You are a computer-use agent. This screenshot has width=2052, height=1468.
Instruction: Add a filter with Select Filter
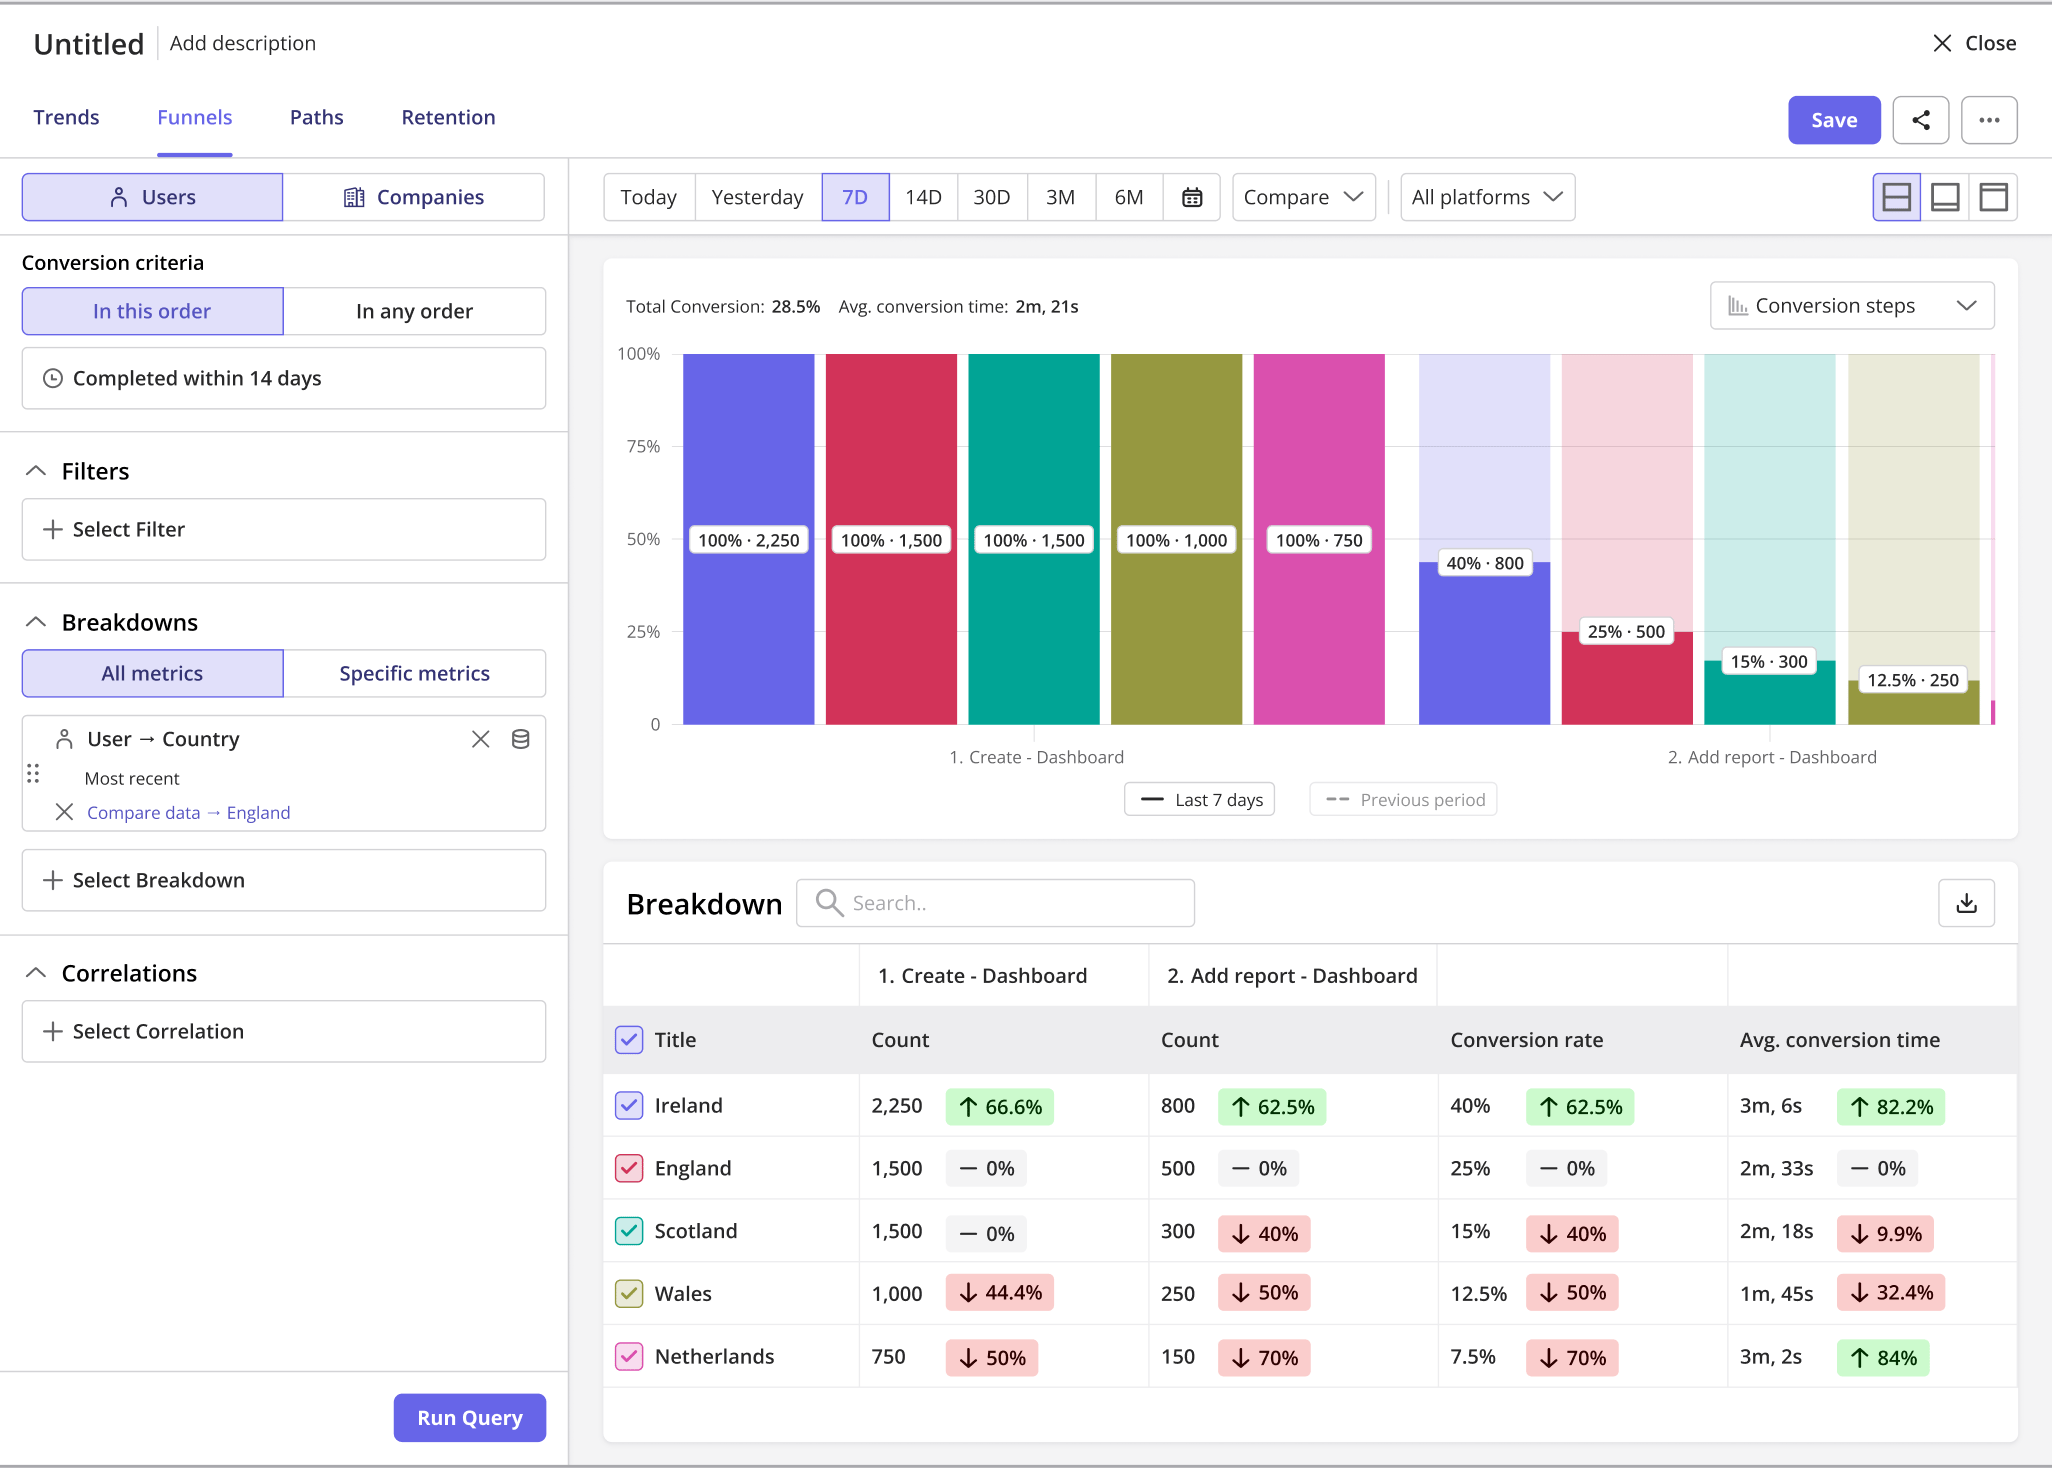tap(284, 529)
